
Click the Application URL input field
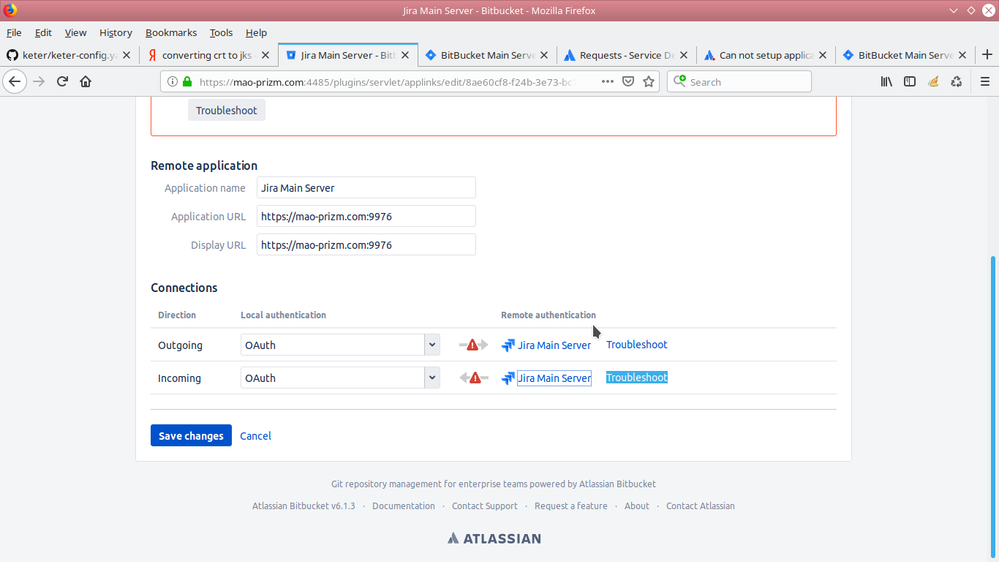[366, 217]
